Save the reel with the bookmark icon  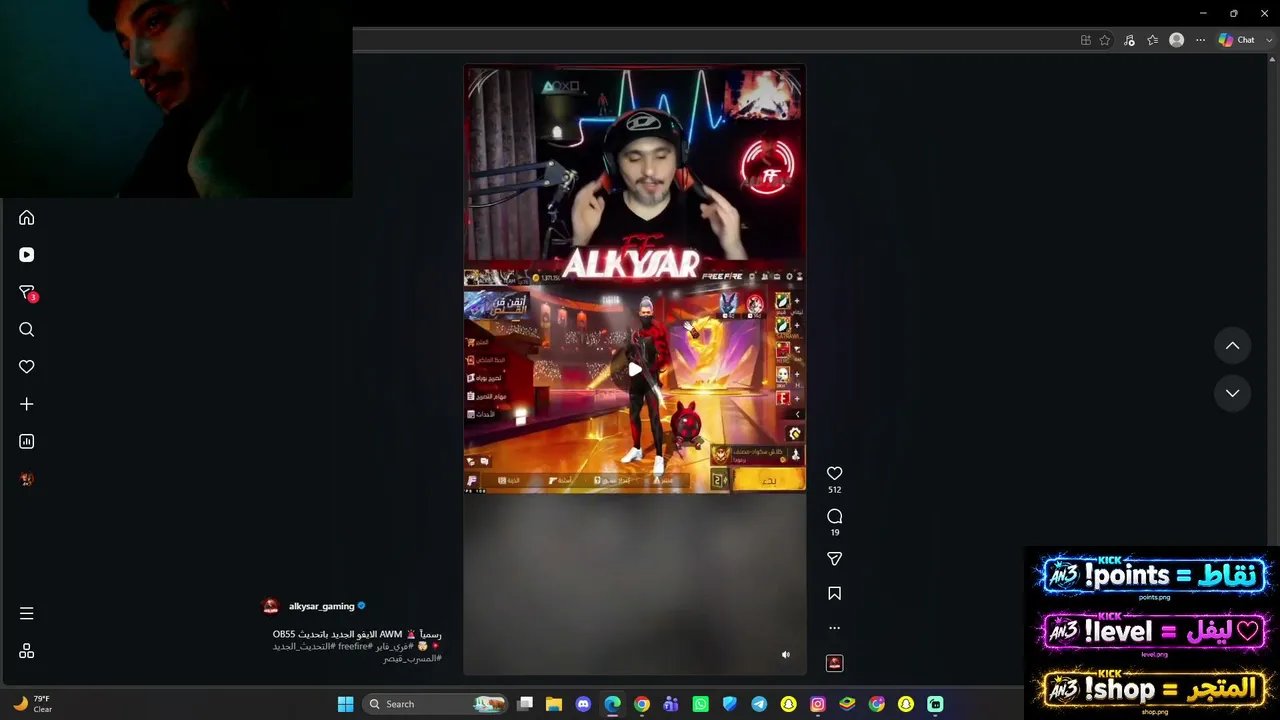(835, 594)
